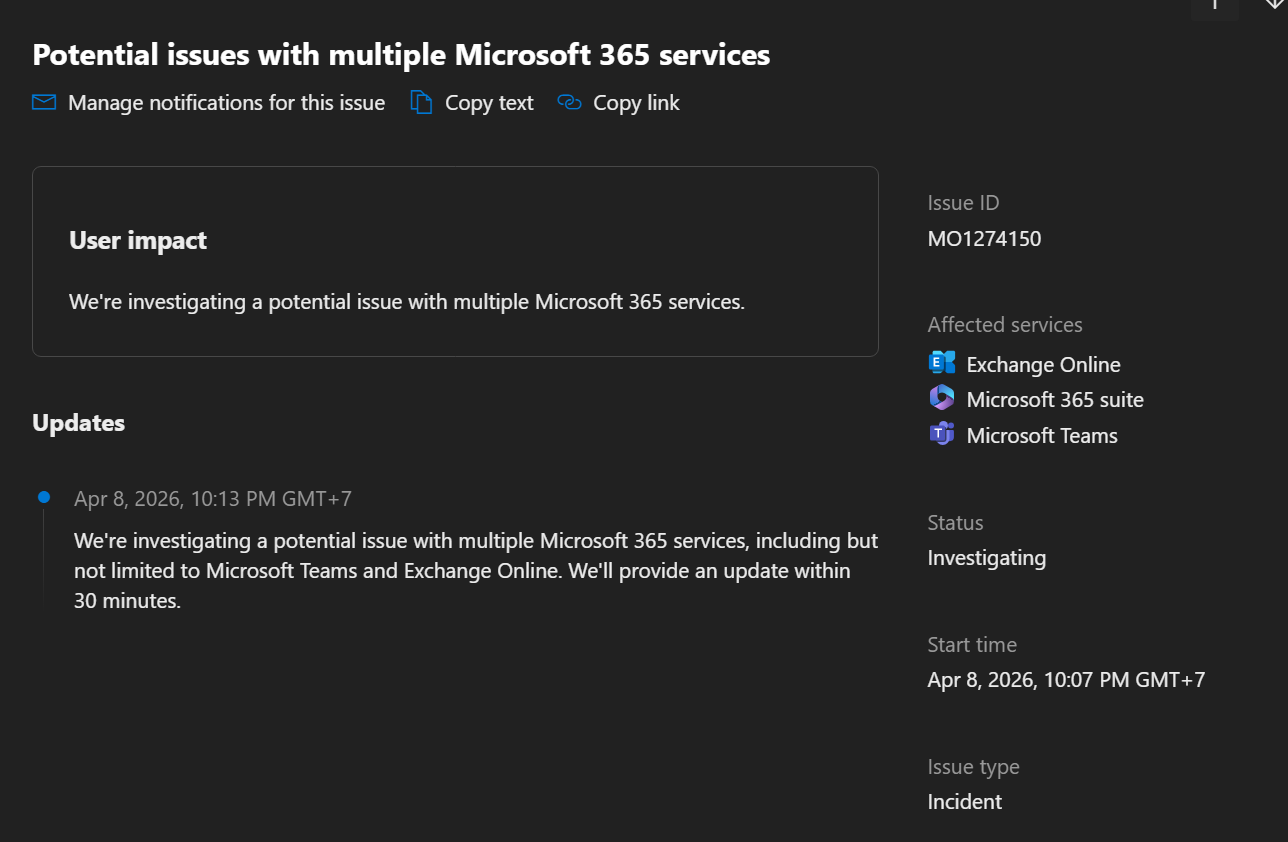
Task: Click the Microsoft Teams service icon
Action: coord(942,434)
